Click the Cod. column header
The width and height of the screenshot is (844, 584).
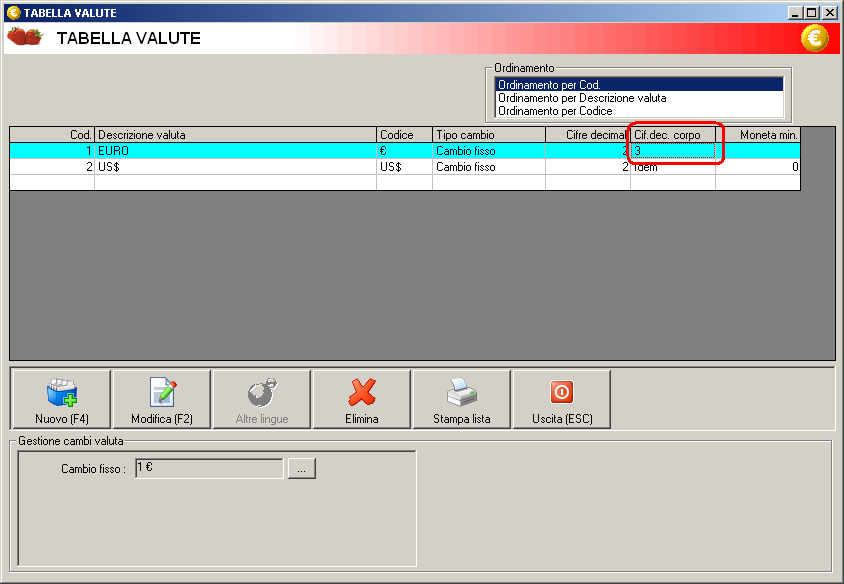[x=52, y=135]
